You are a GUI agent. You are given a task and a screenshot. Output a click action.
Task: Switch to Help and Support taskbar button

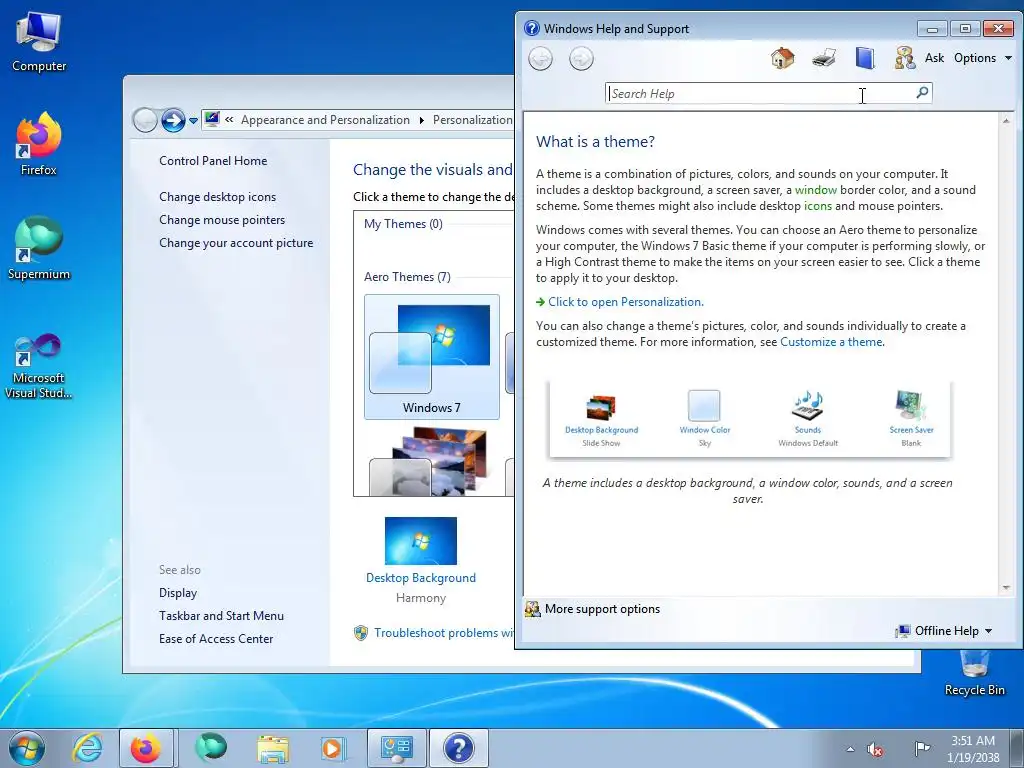pos(459,748)
